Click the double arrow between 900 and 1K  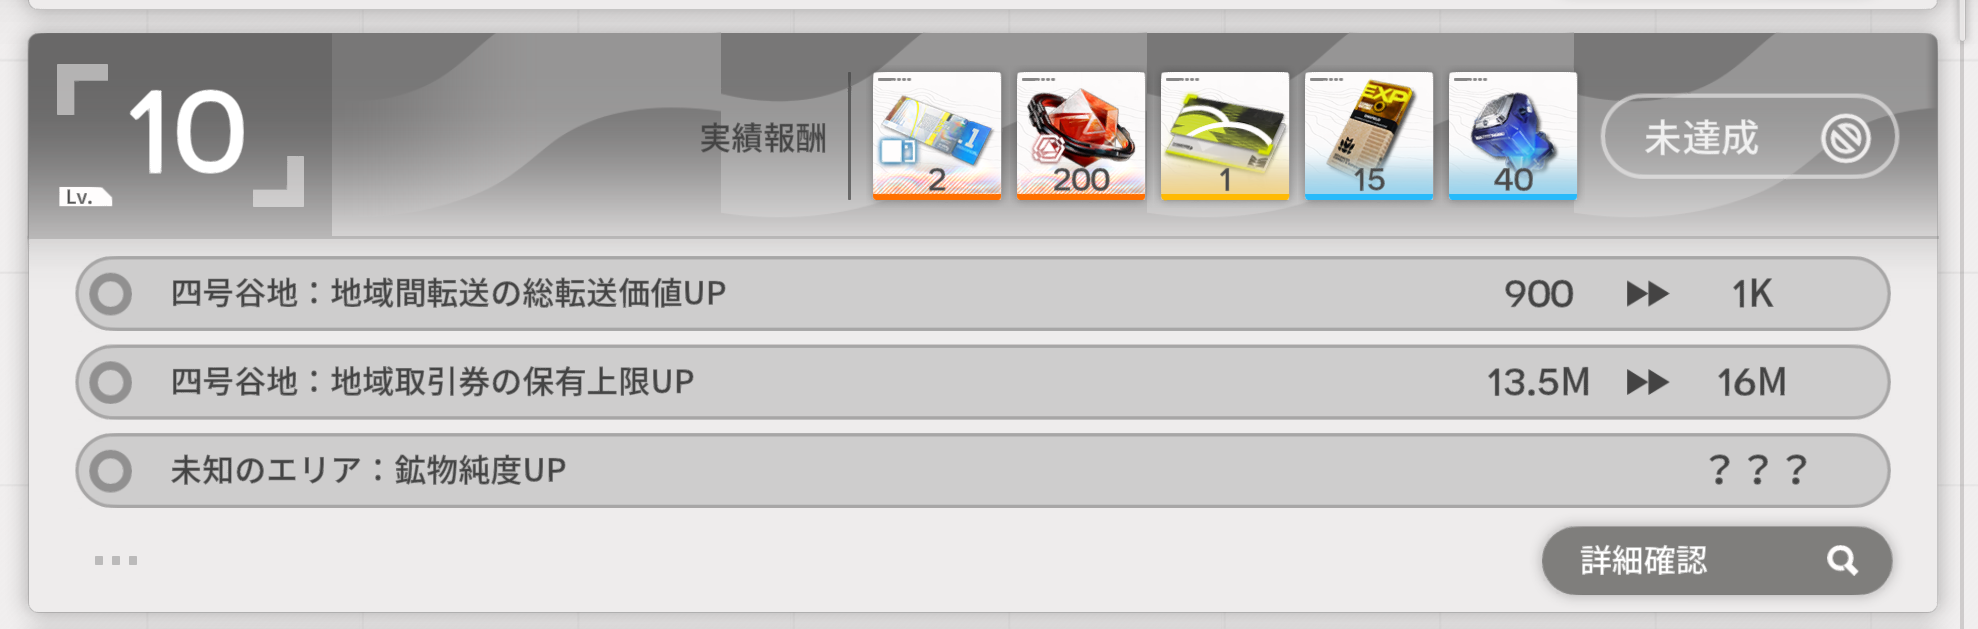coord(1647,294)
